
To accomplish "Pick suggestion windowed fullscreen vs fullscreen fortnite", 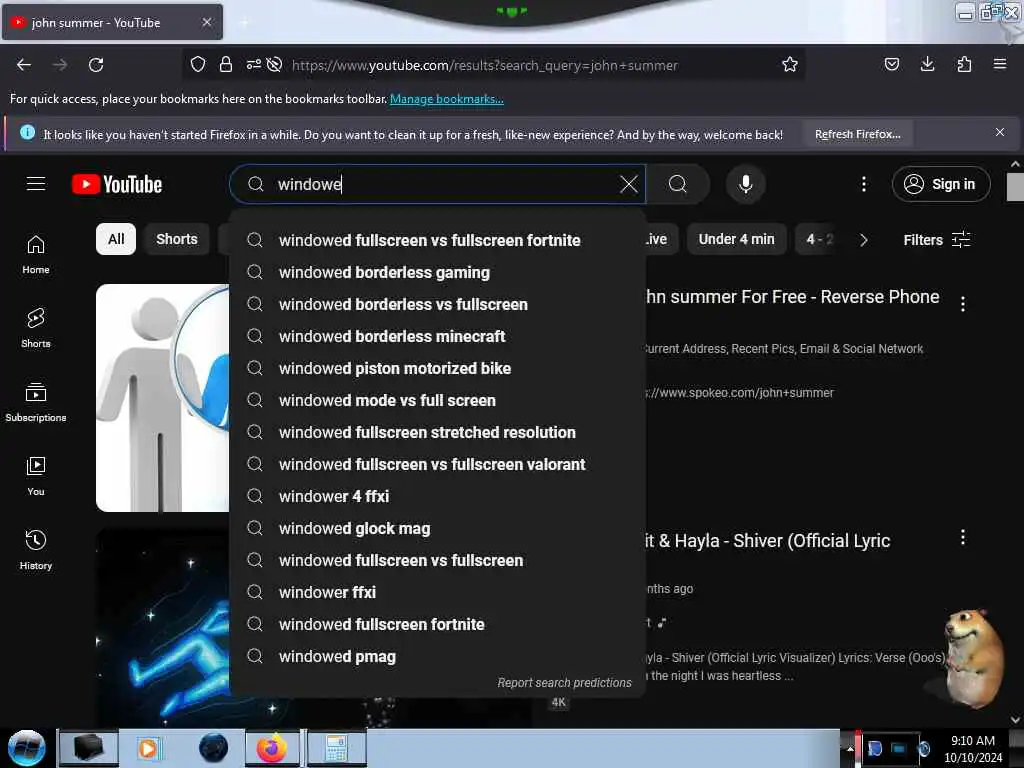I will pyautogui.click(x=438, y=240).
